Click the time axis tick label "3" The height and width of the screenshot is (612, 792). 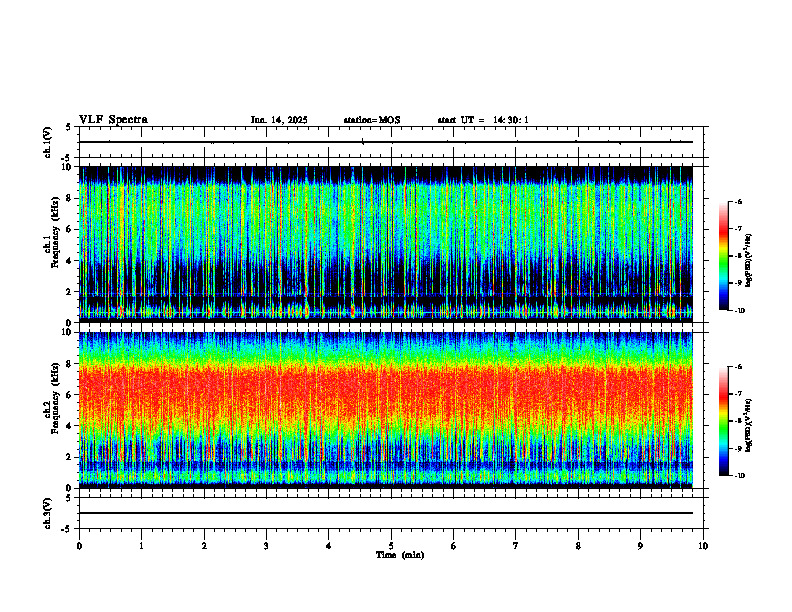coord(266,546)
